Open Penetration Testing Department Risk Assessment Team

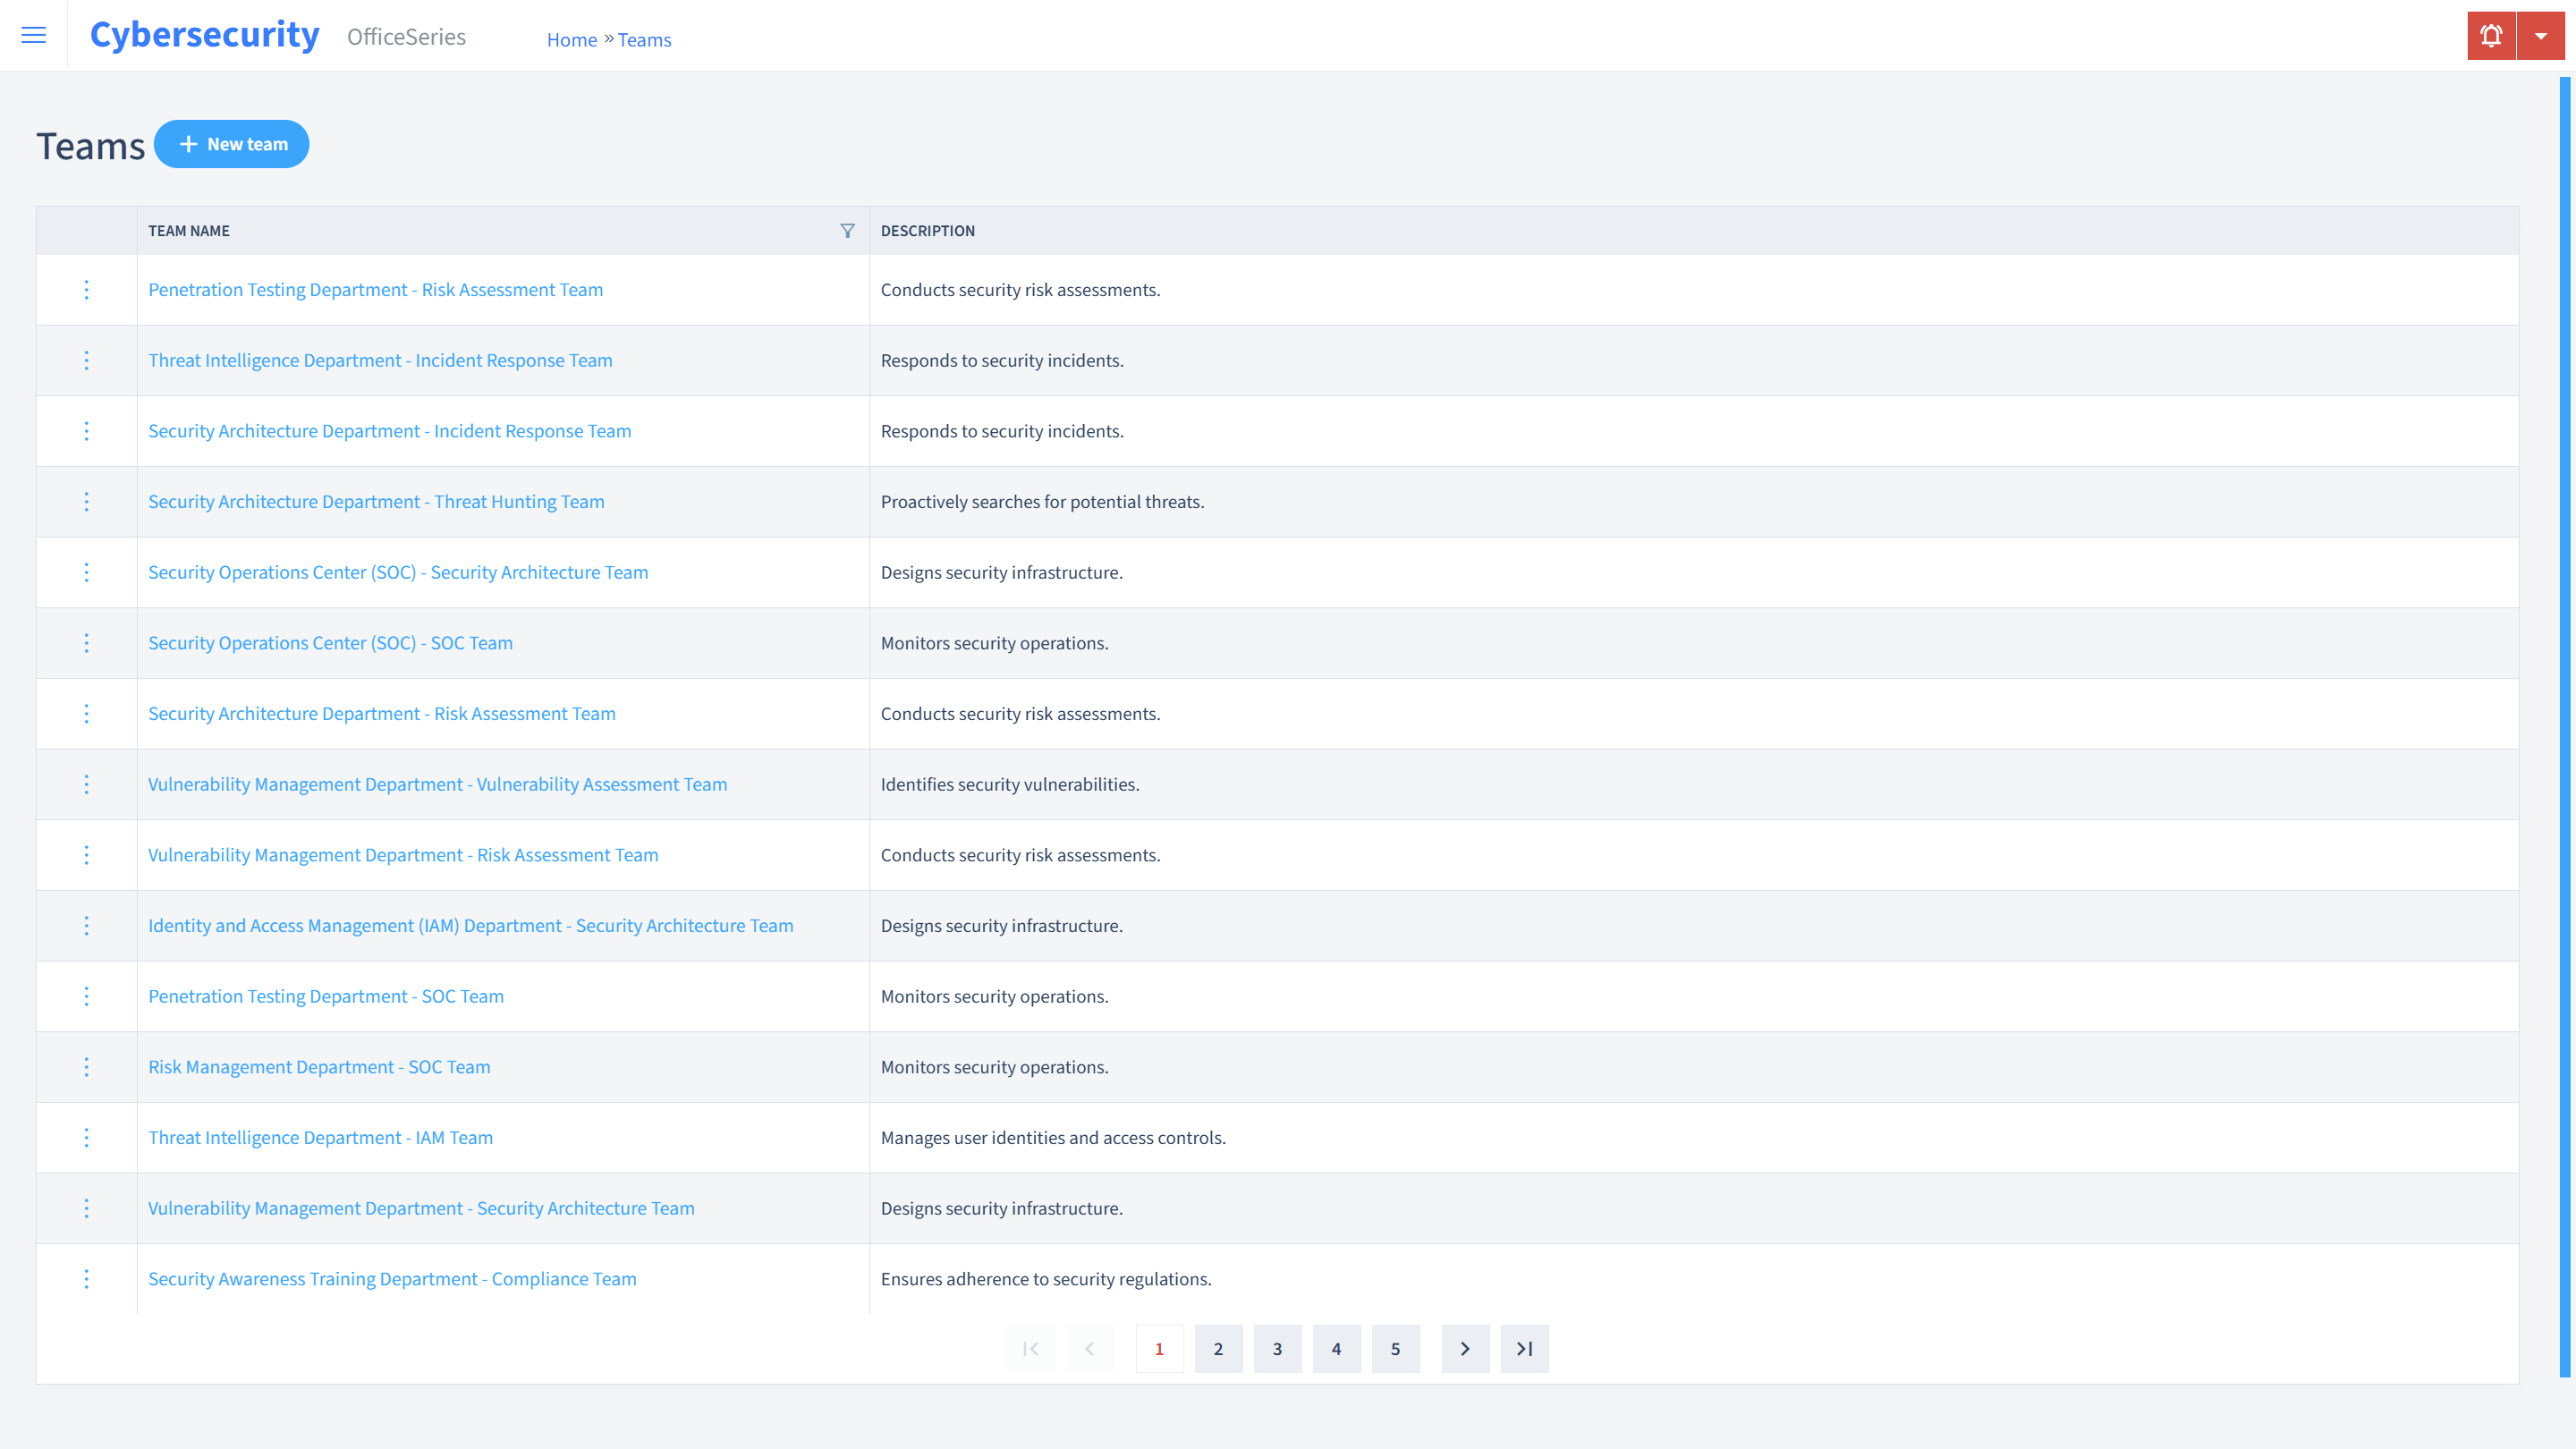click(375, 288)
